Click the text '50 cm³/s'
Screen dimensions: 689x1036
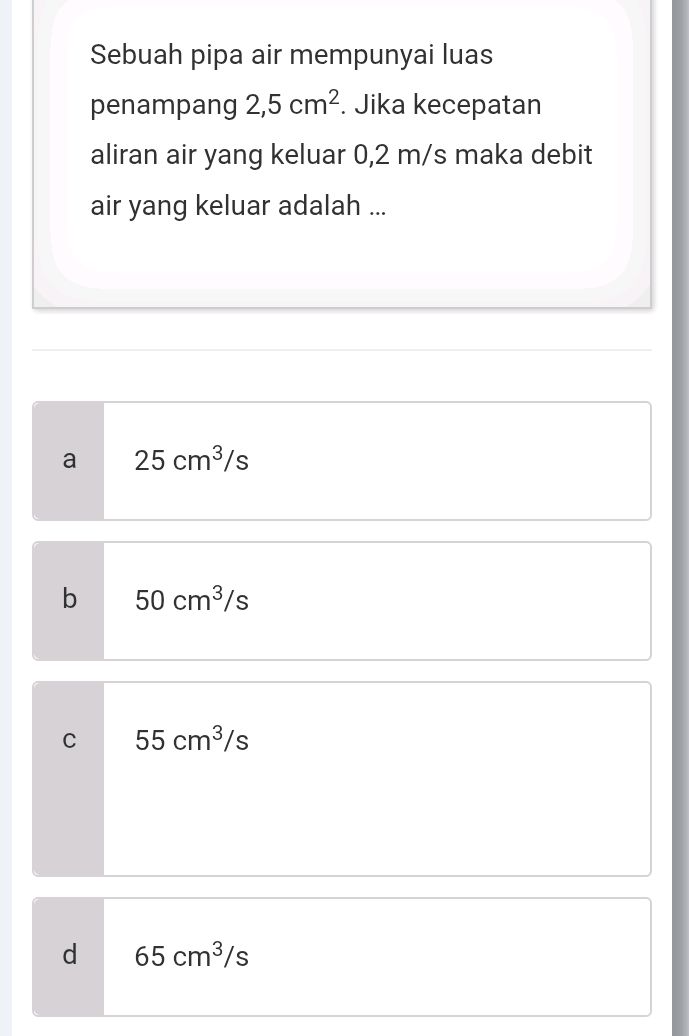191,600
